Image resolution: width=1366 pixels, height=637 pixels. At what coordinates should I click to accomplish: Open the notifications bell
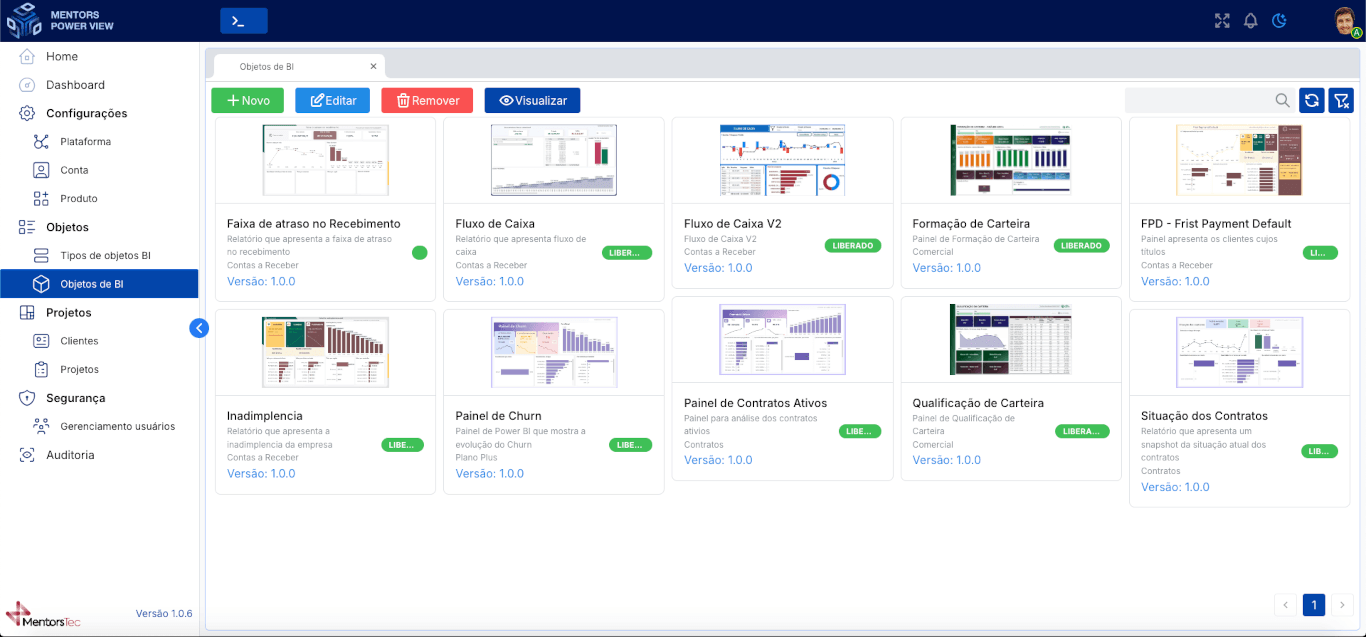(x=1250, y=21)
